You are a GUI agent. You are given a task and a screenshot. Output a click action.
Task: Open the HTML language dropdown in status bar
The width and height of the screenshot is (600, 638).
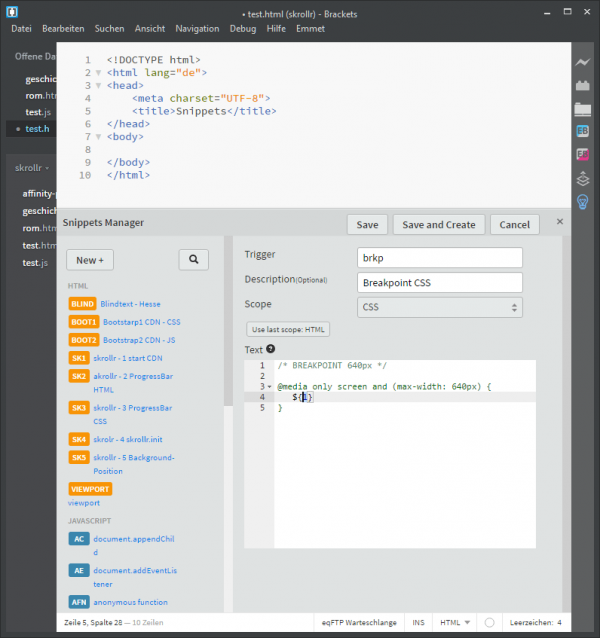pyautogui.click(x=455, y=623)
